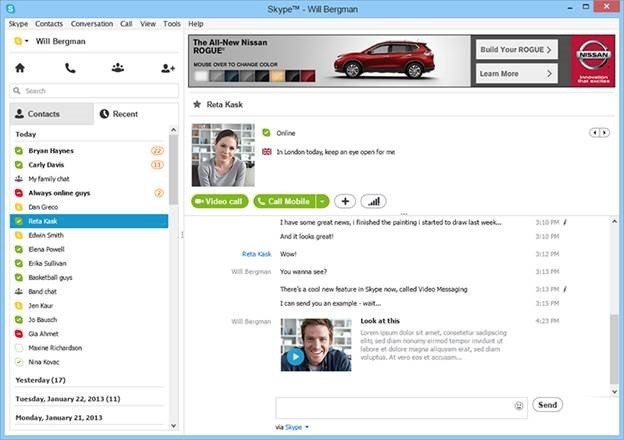Click the Reta Kask sender name link
The width and height of the screenshot is (624, 440).
click(x=257, y=254)
